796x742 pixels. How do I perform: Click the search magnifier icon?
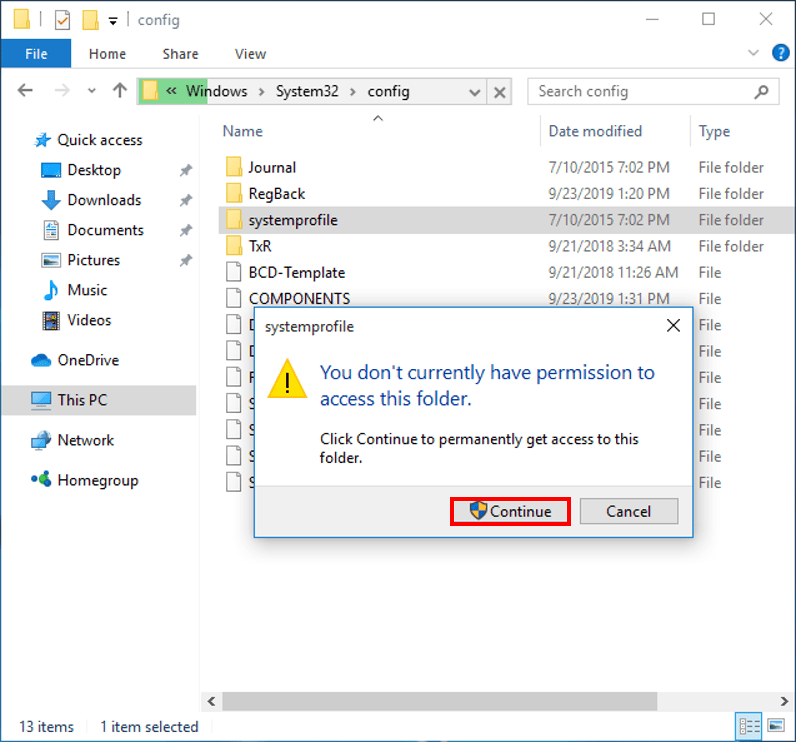click(x=761, y=92)
